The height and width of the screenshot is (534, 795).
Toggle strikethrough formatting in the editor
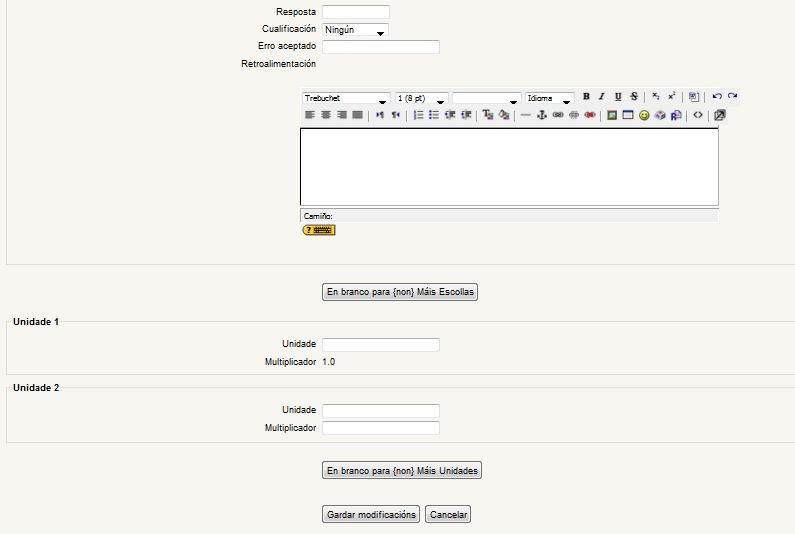point(634,97)
